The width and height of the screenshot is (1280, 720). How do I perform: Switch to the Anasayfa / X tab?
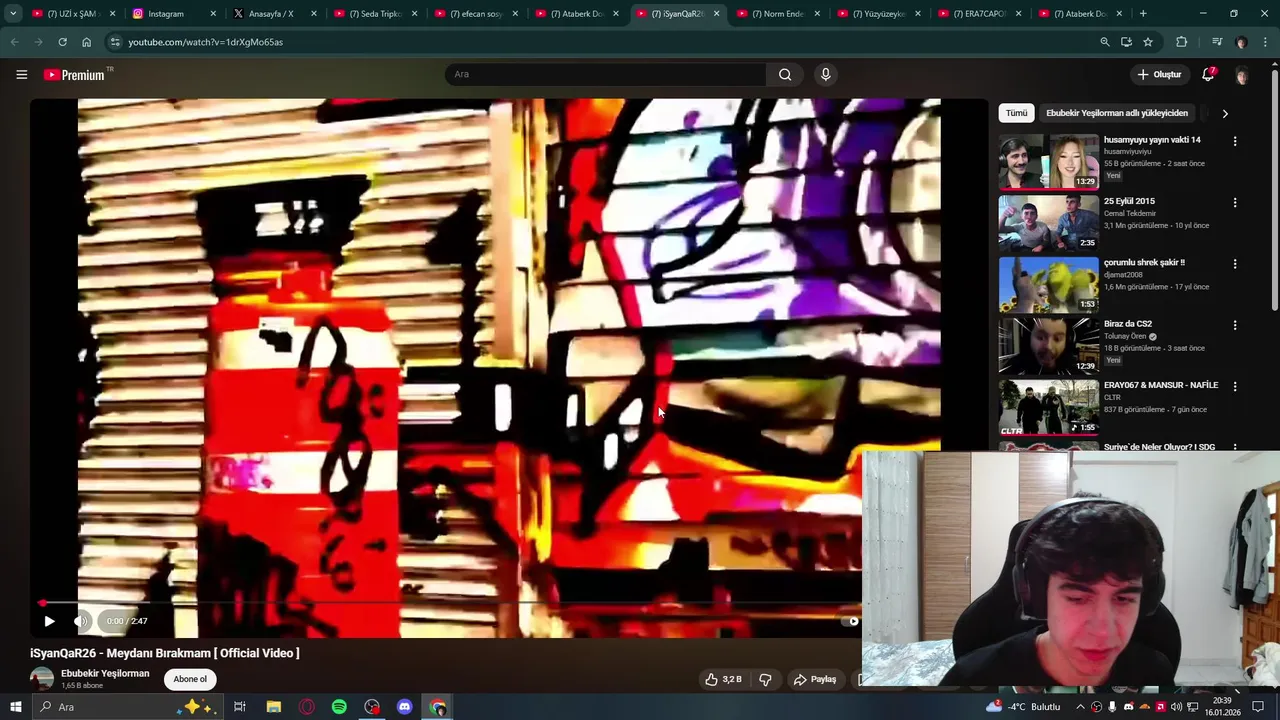click(x=274, y=14)
